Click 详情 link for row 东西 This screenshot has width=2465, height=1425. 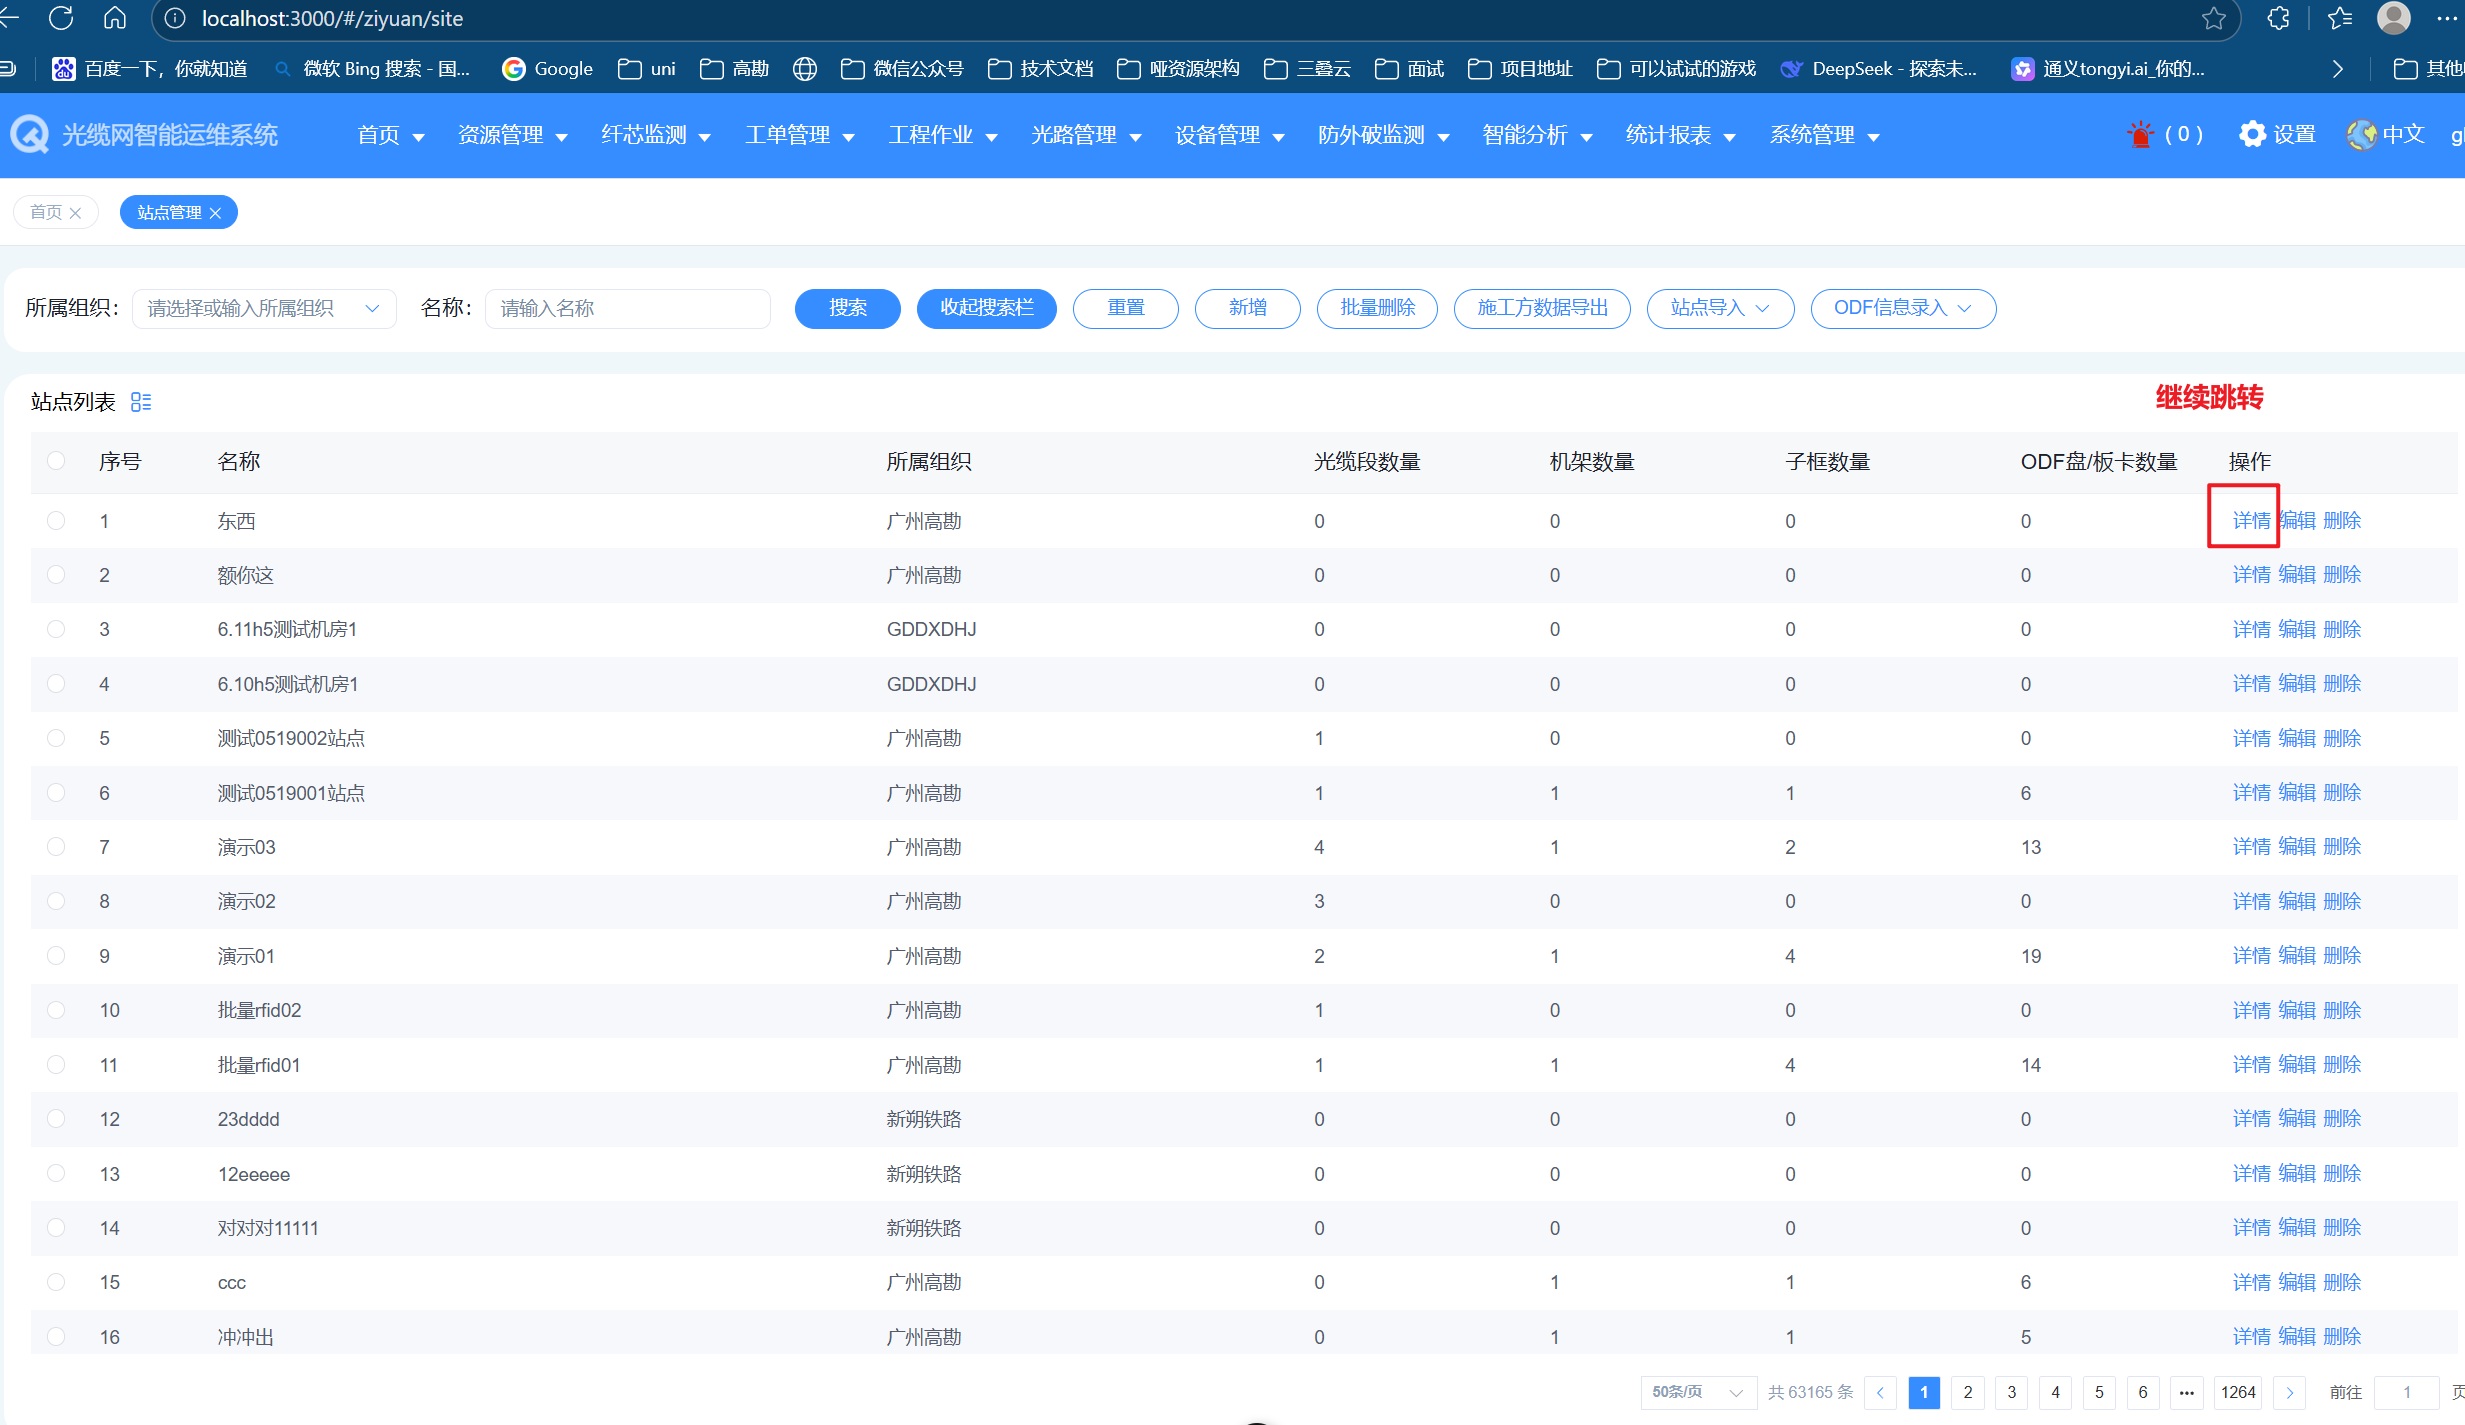click(x=2251, y=521)
